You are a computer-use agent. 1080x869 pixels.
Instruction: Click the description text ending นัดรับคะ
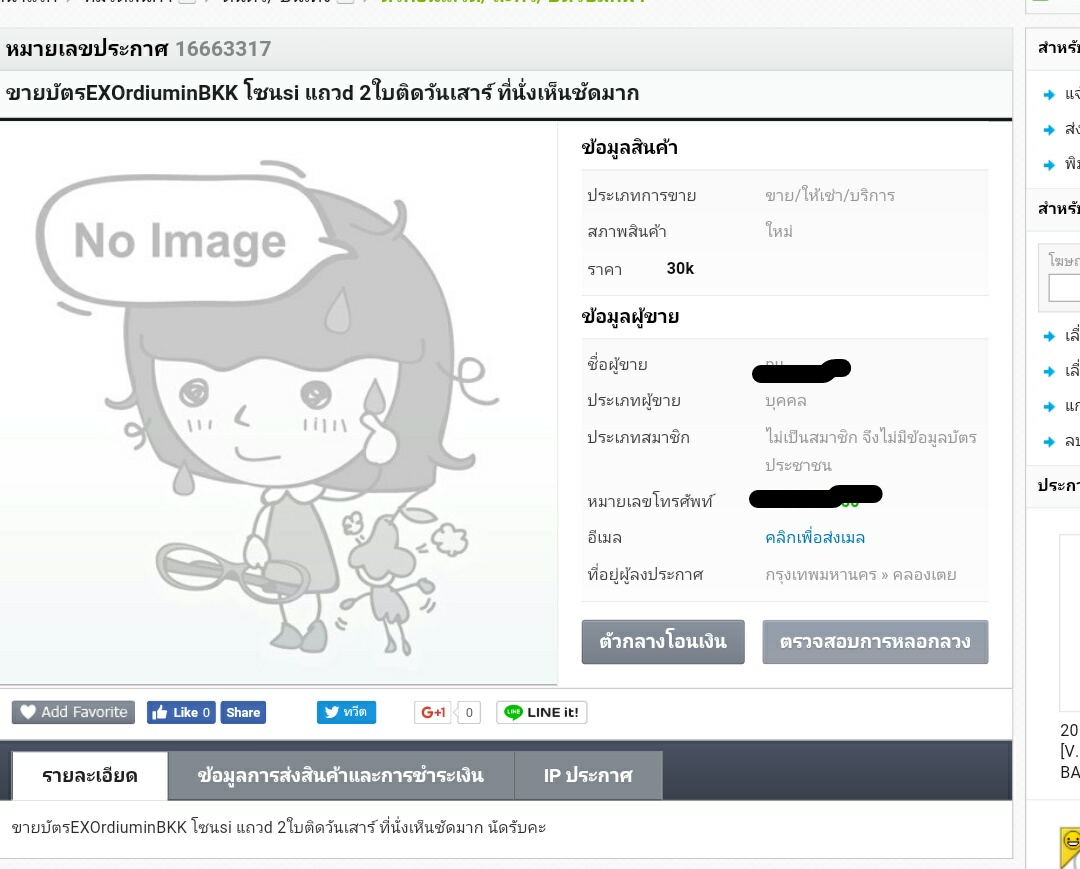click(278, 828)
